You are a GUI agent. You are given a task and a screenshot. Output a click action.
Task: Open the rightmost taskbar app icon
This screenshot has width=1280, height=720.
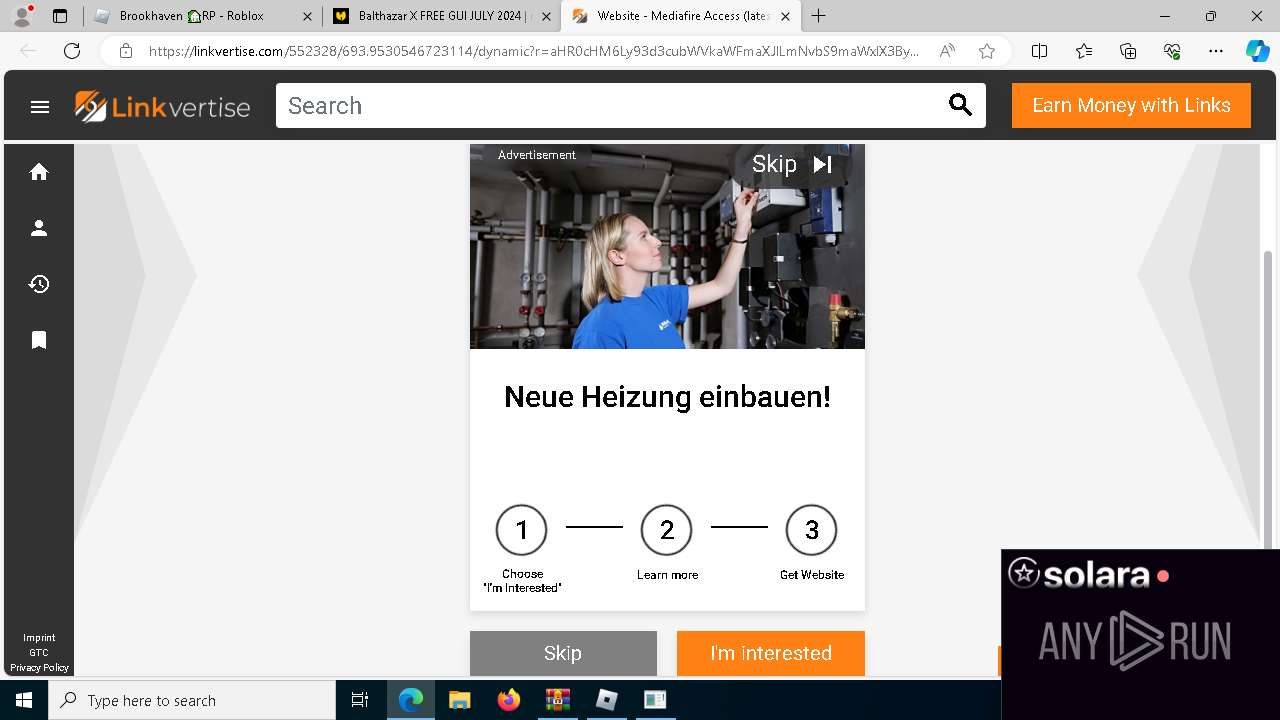(655, 700)
